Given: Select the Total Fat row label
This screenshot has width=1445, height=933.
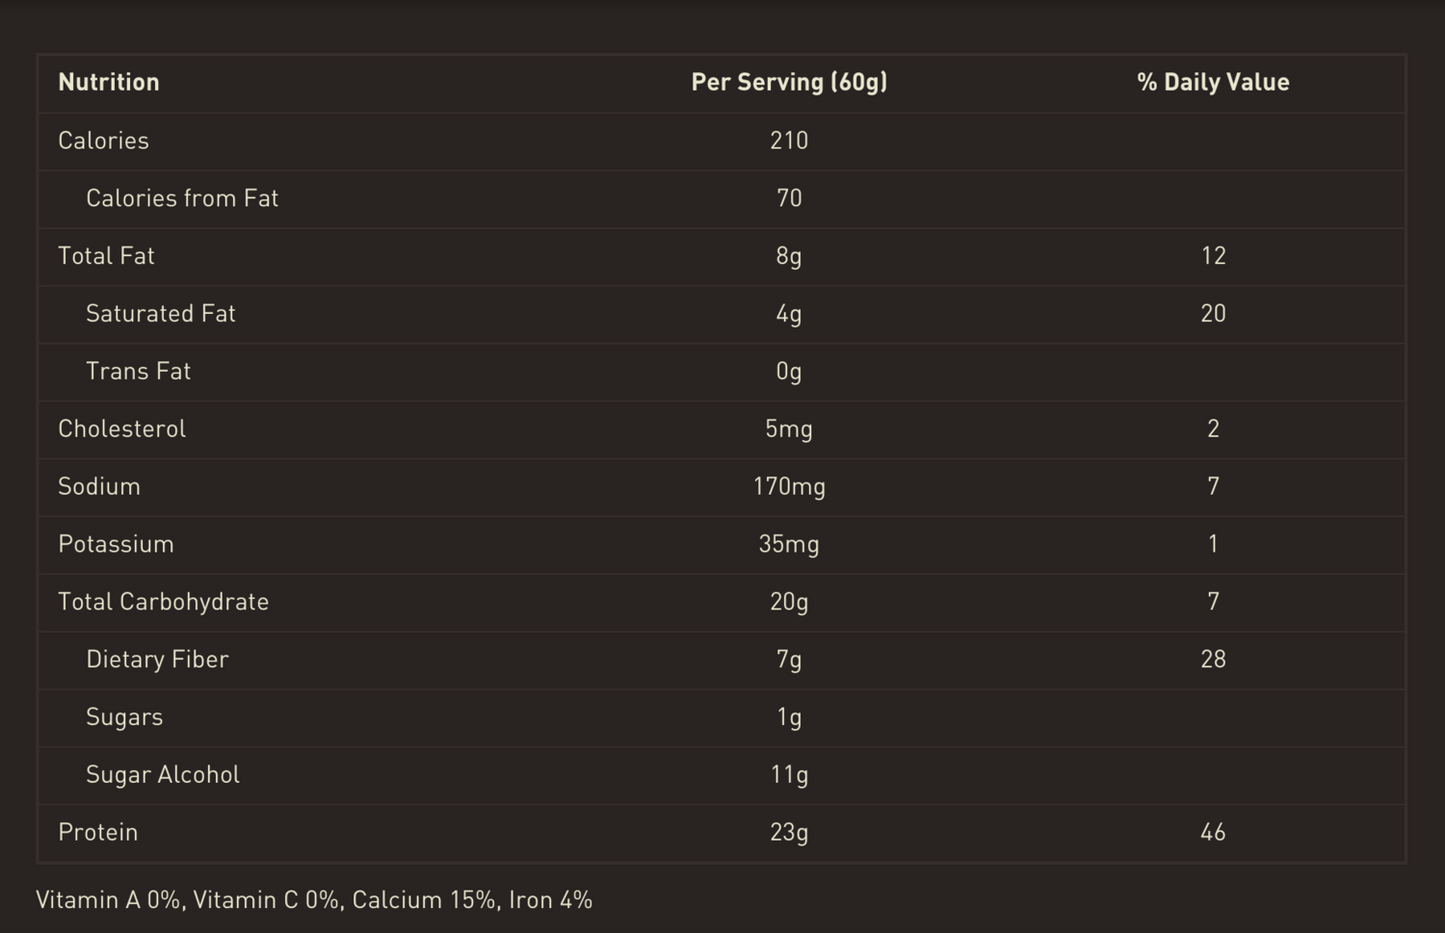Looking at the screenshot, I should [x=106, y=256].
